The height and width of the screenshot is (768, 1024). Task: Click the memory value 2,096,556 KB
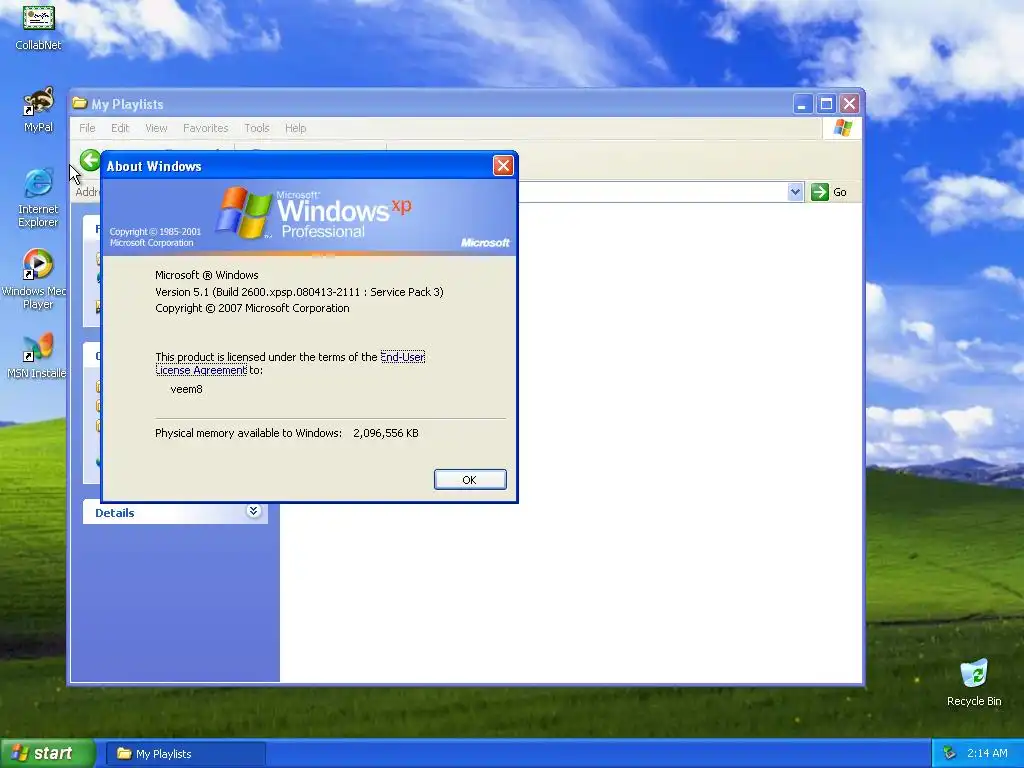386,433
